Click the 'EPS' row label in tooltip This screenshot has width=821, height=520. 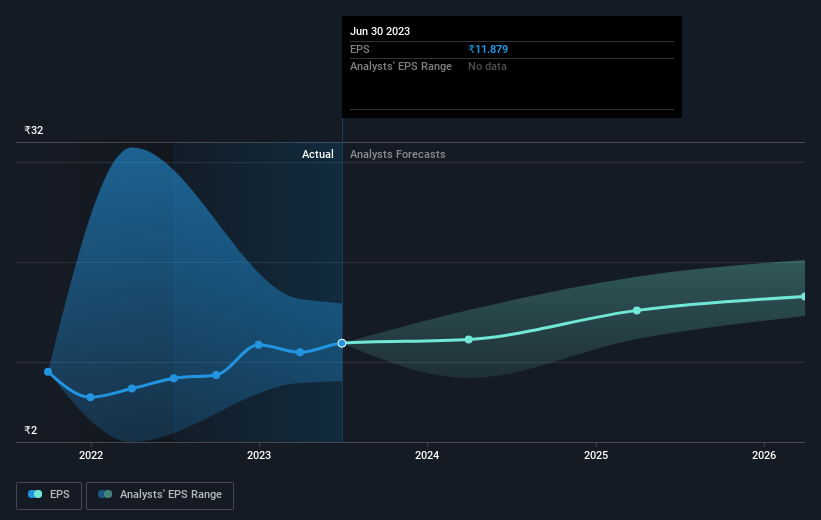[360, 49]
